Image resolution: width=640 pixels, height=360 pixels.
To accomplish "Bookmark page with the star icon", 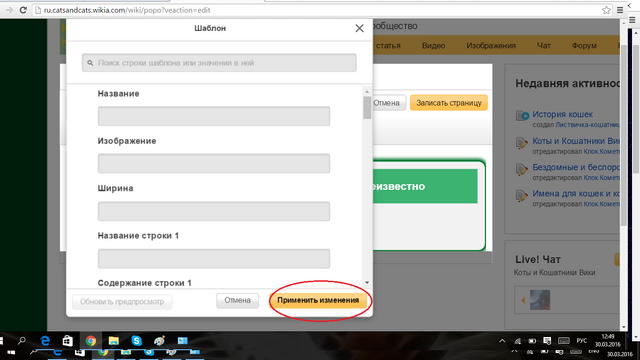I will point(607,10).
